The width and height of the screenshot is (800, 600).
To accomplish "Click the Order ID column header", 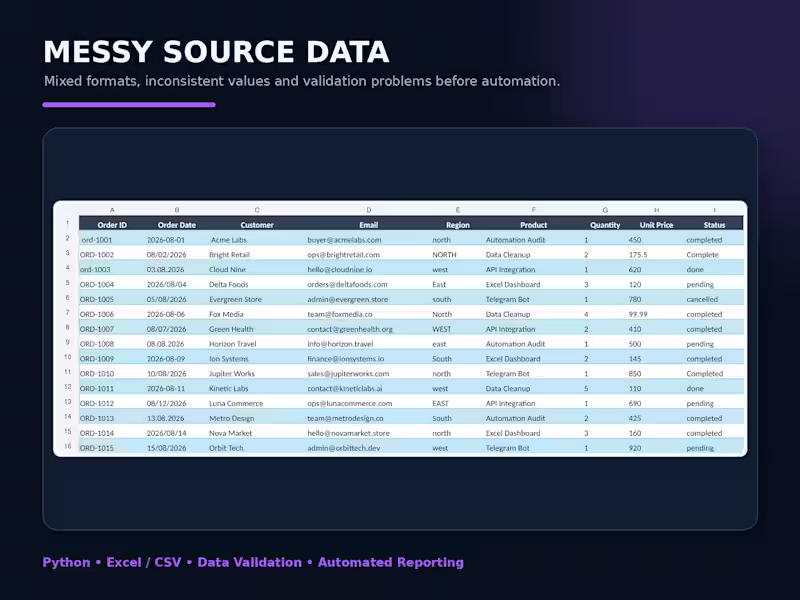I will 112,225.
